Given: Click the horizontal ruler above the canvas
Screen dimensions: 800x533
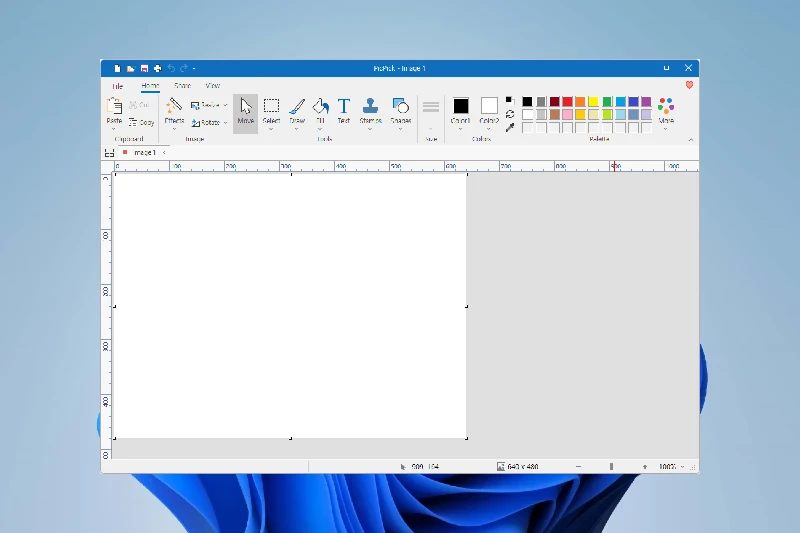Looking at the screenshot, I should (x=406, y=166).
